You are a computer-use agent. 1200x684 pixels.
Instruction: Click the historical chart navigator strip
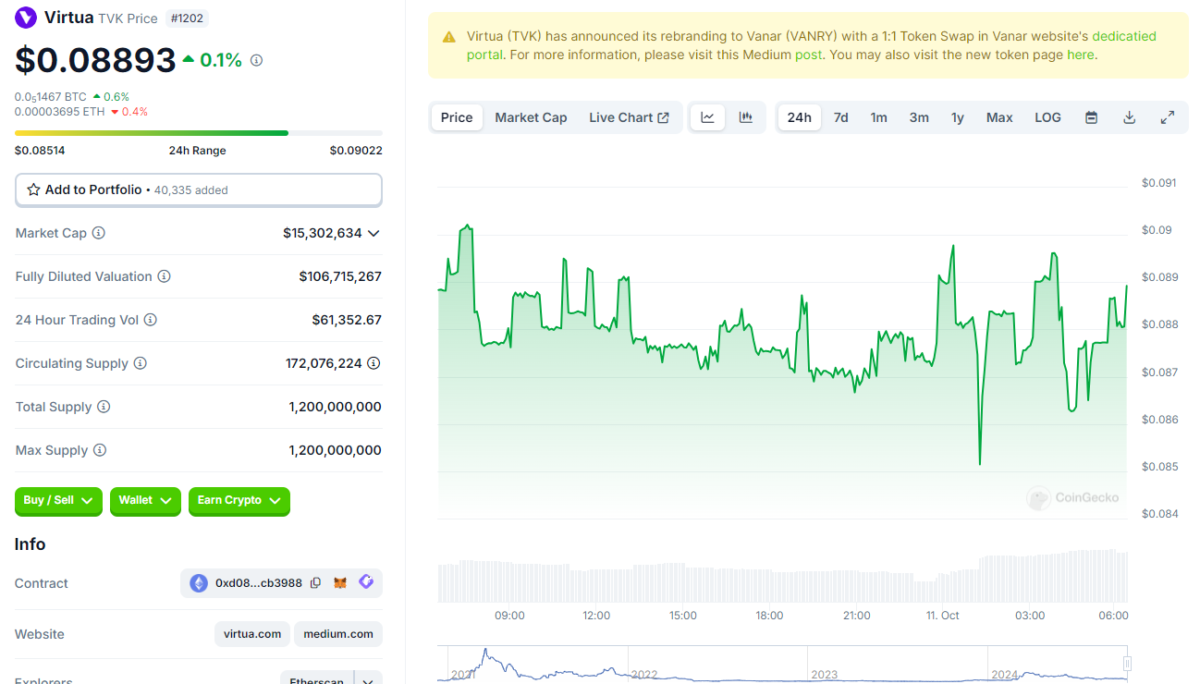click(x=784, y=664)
